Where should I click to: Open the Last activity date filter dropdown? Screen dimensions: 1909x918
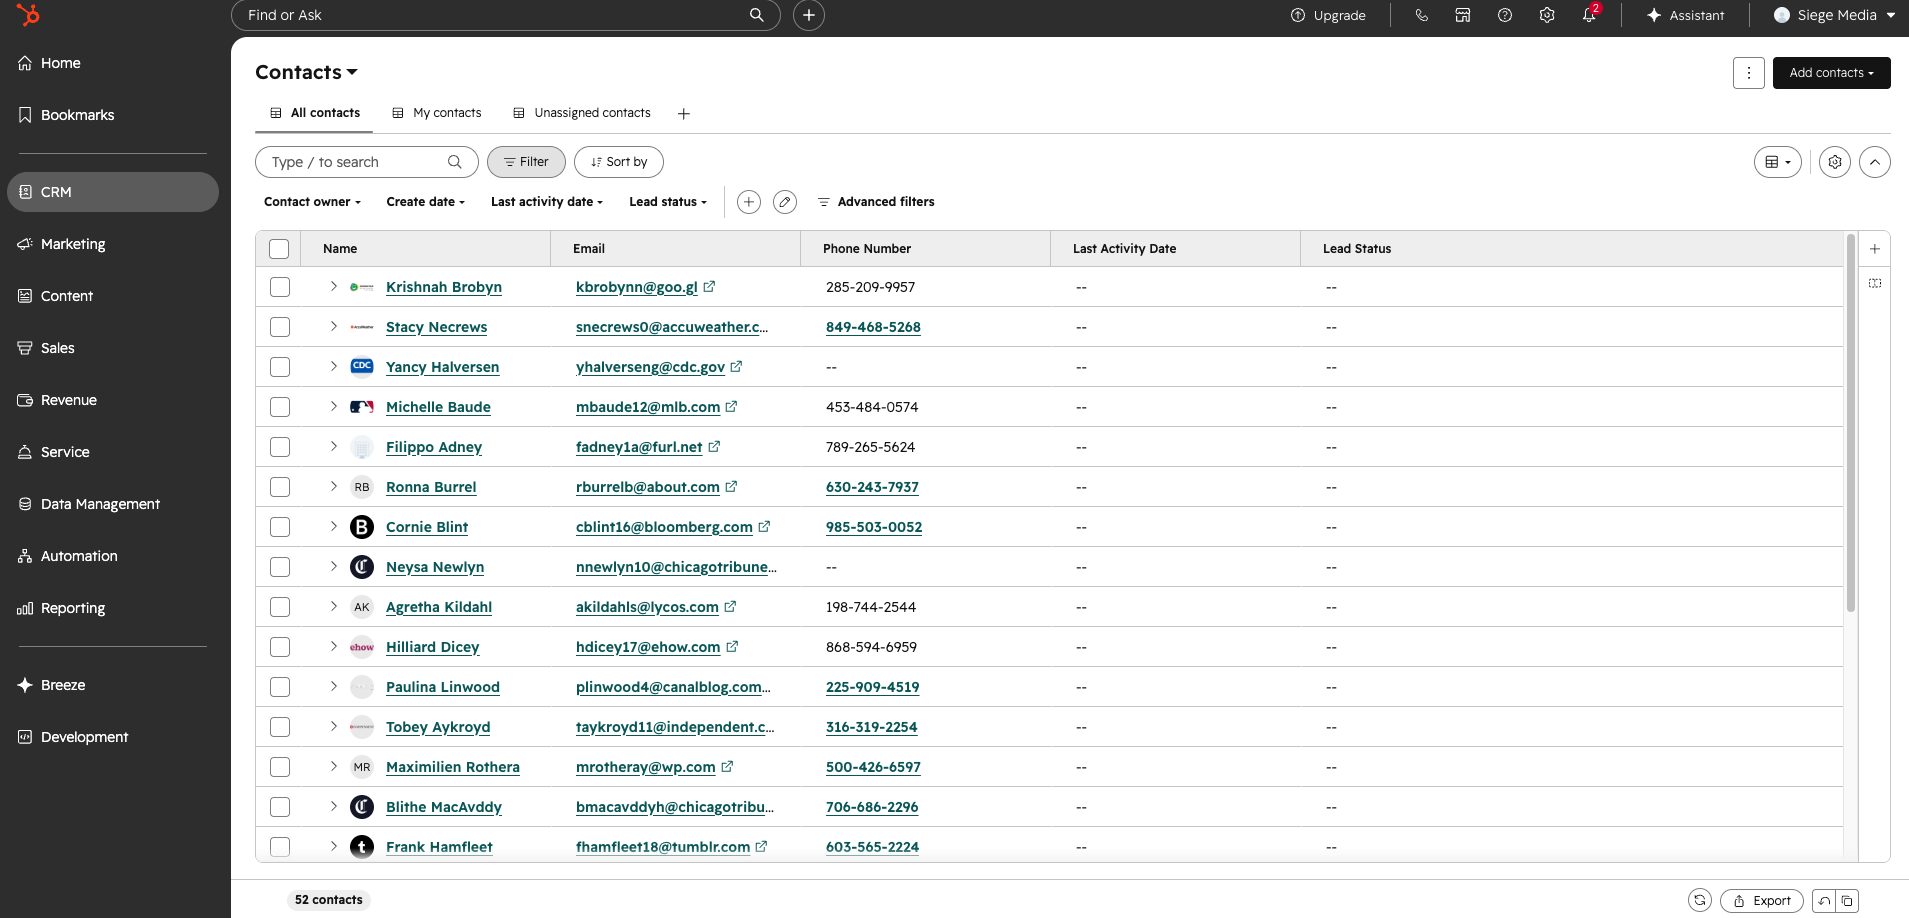(x=547, y=202)
